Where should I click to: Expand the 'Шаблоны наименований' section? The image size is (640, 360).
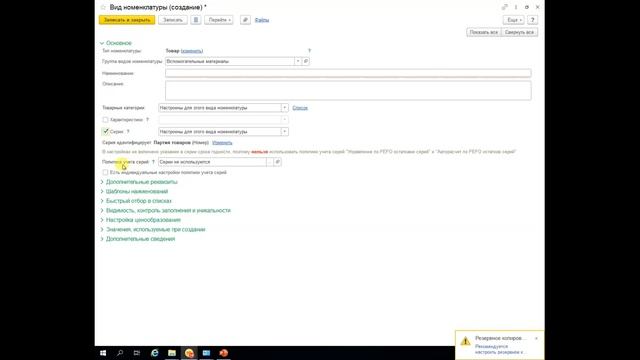click(x=137, y=191)
